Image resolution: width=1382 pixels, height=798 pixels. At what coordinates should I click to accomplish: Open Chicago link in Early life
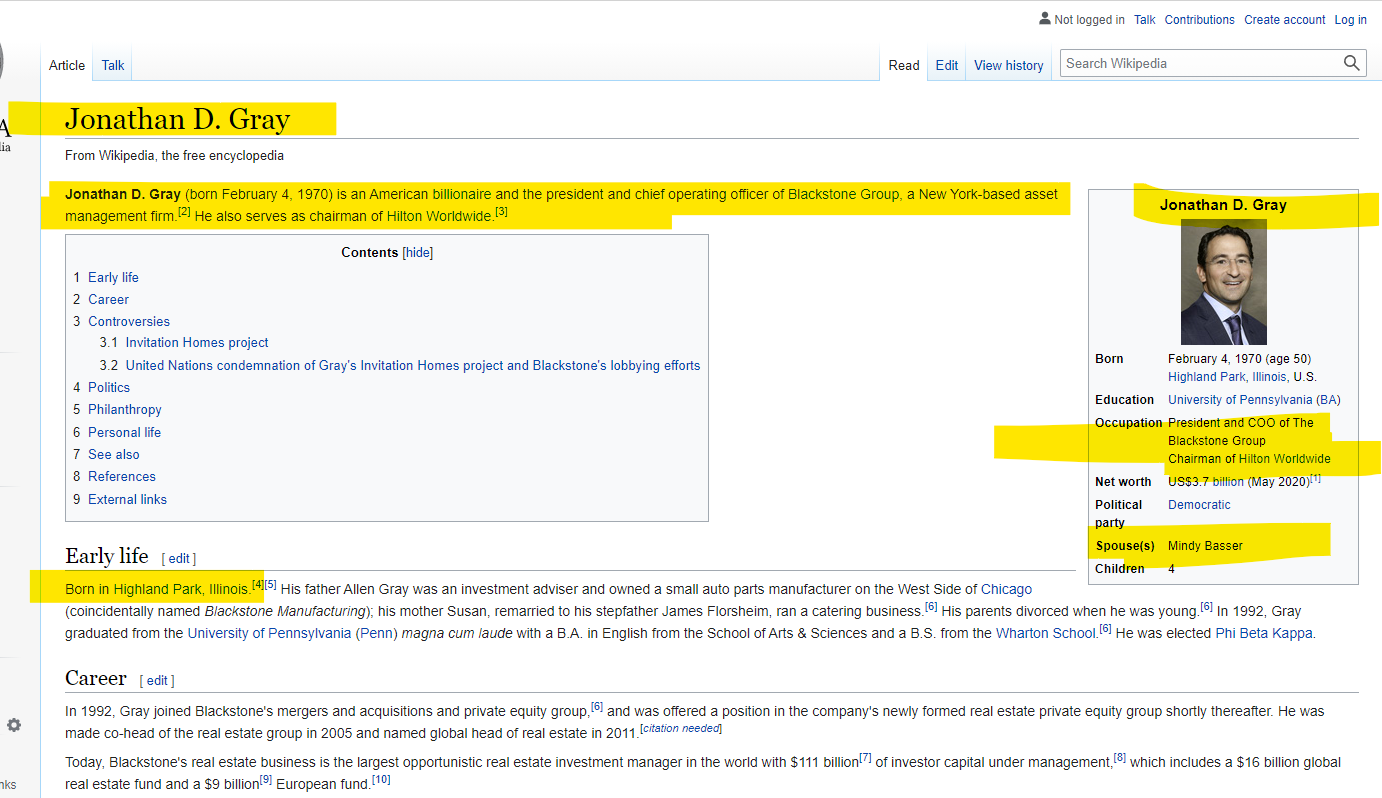(1006, 589)
